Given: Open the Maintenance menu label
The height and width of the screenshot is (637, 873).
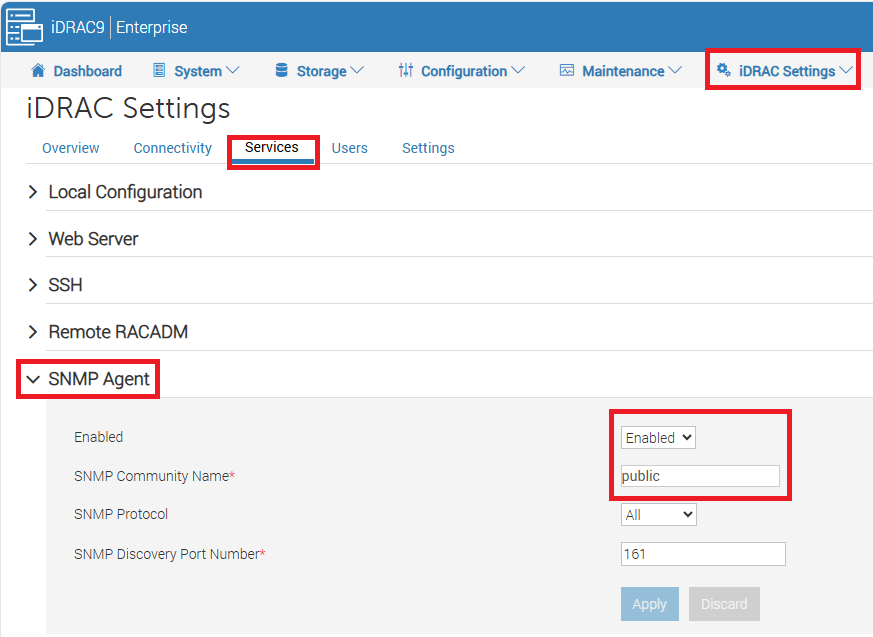Looking at the screenshot, I should point(623,71).
